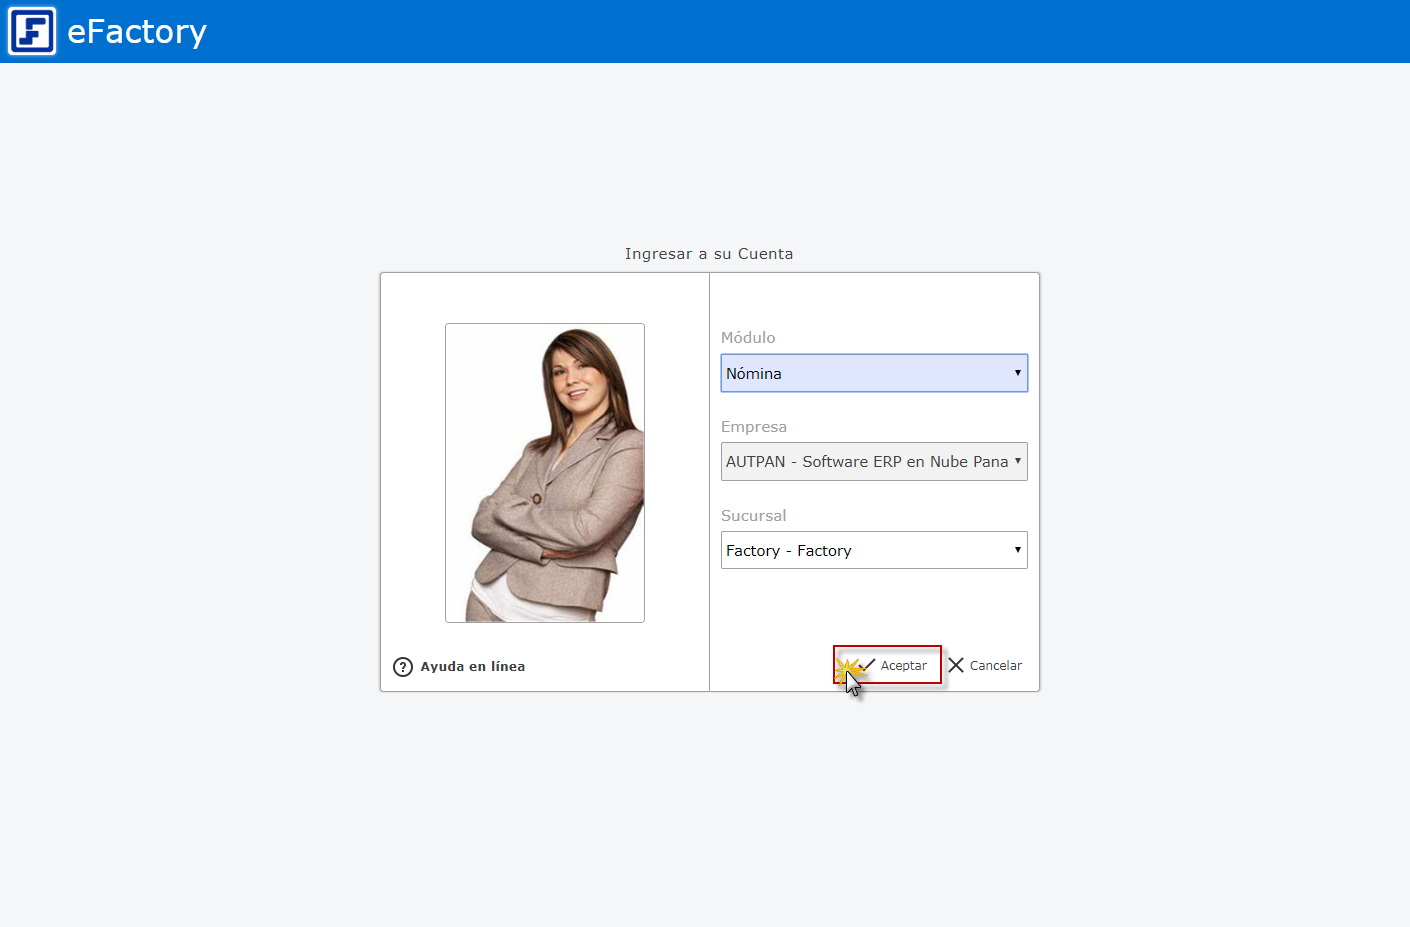
Task: Open the Módulo dropdown showing Nómina
Action: 874,373
